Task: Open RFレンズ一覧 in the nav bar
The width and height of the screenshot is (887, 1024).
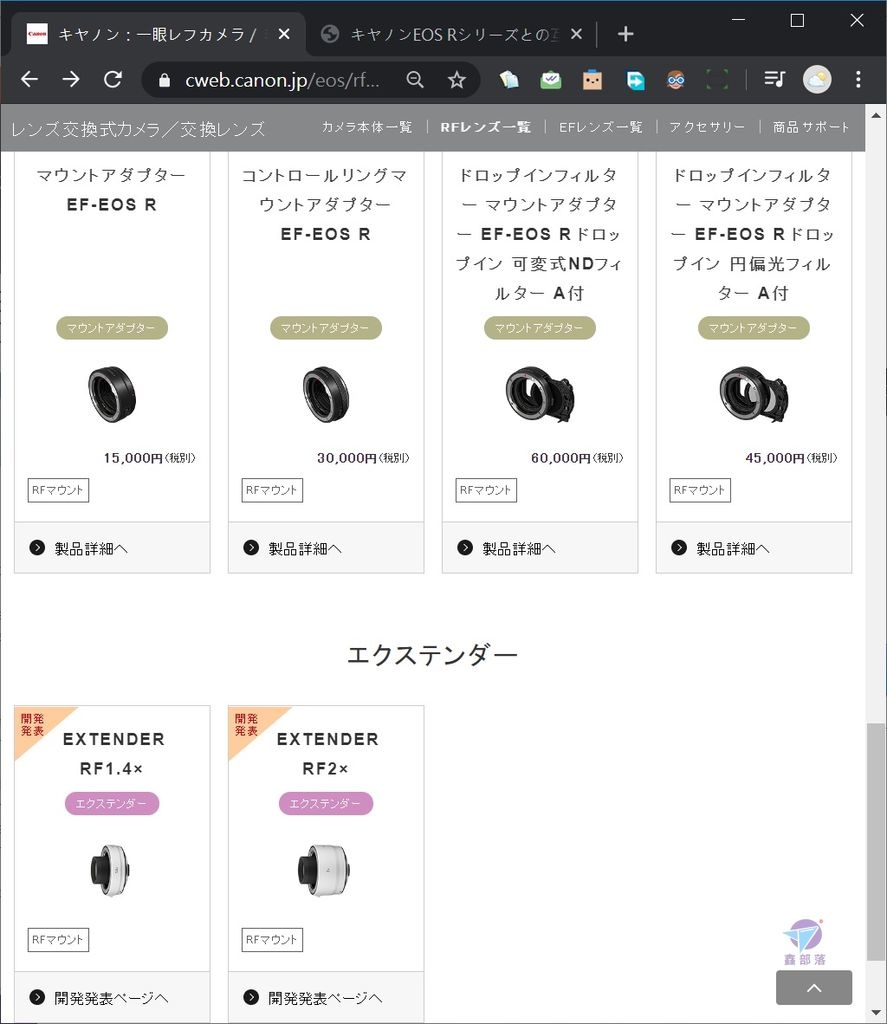Action: [x=485, y=127]
